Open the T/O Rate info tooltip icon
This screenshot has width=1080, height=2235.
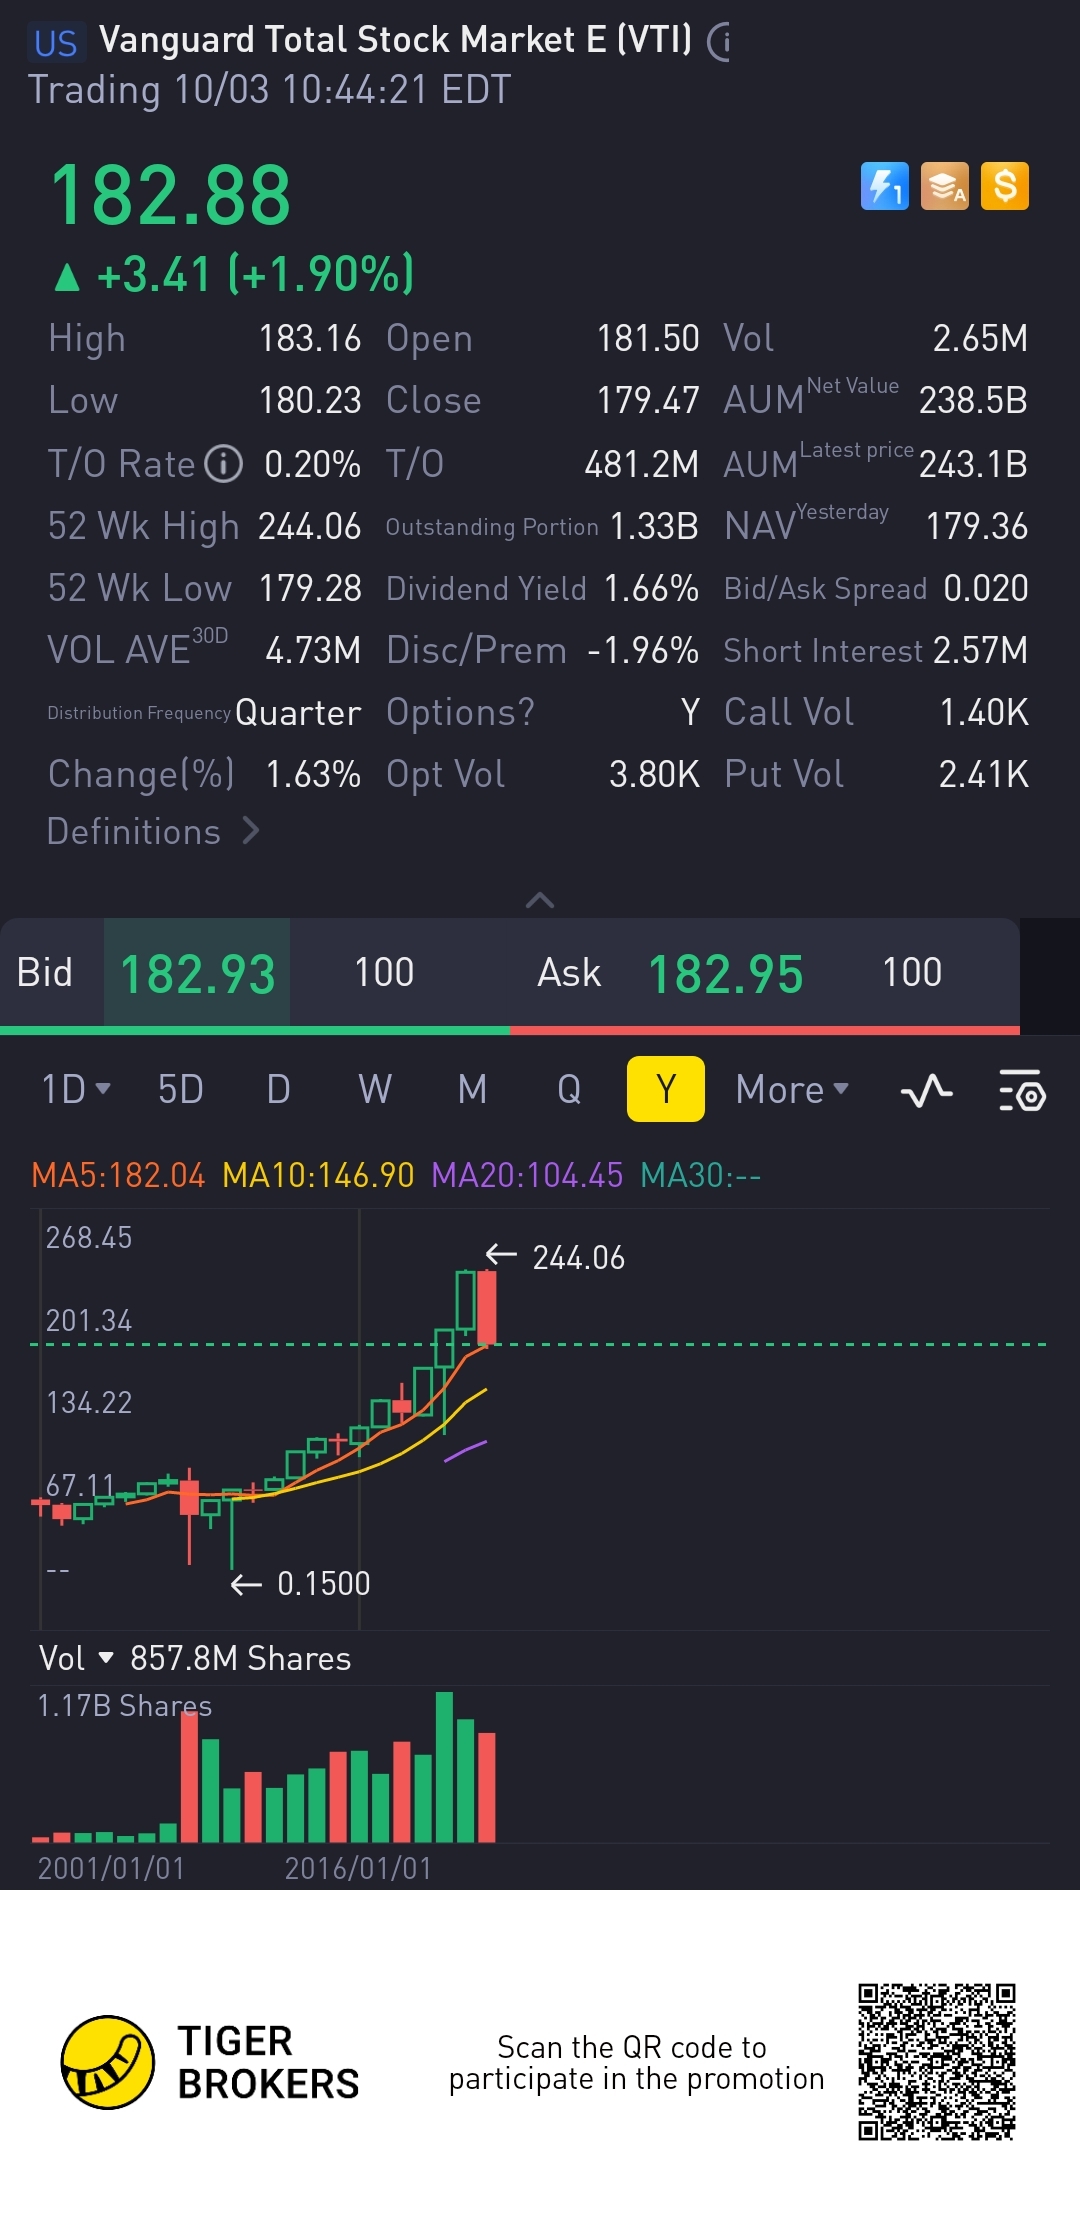[x=224, y=464]
